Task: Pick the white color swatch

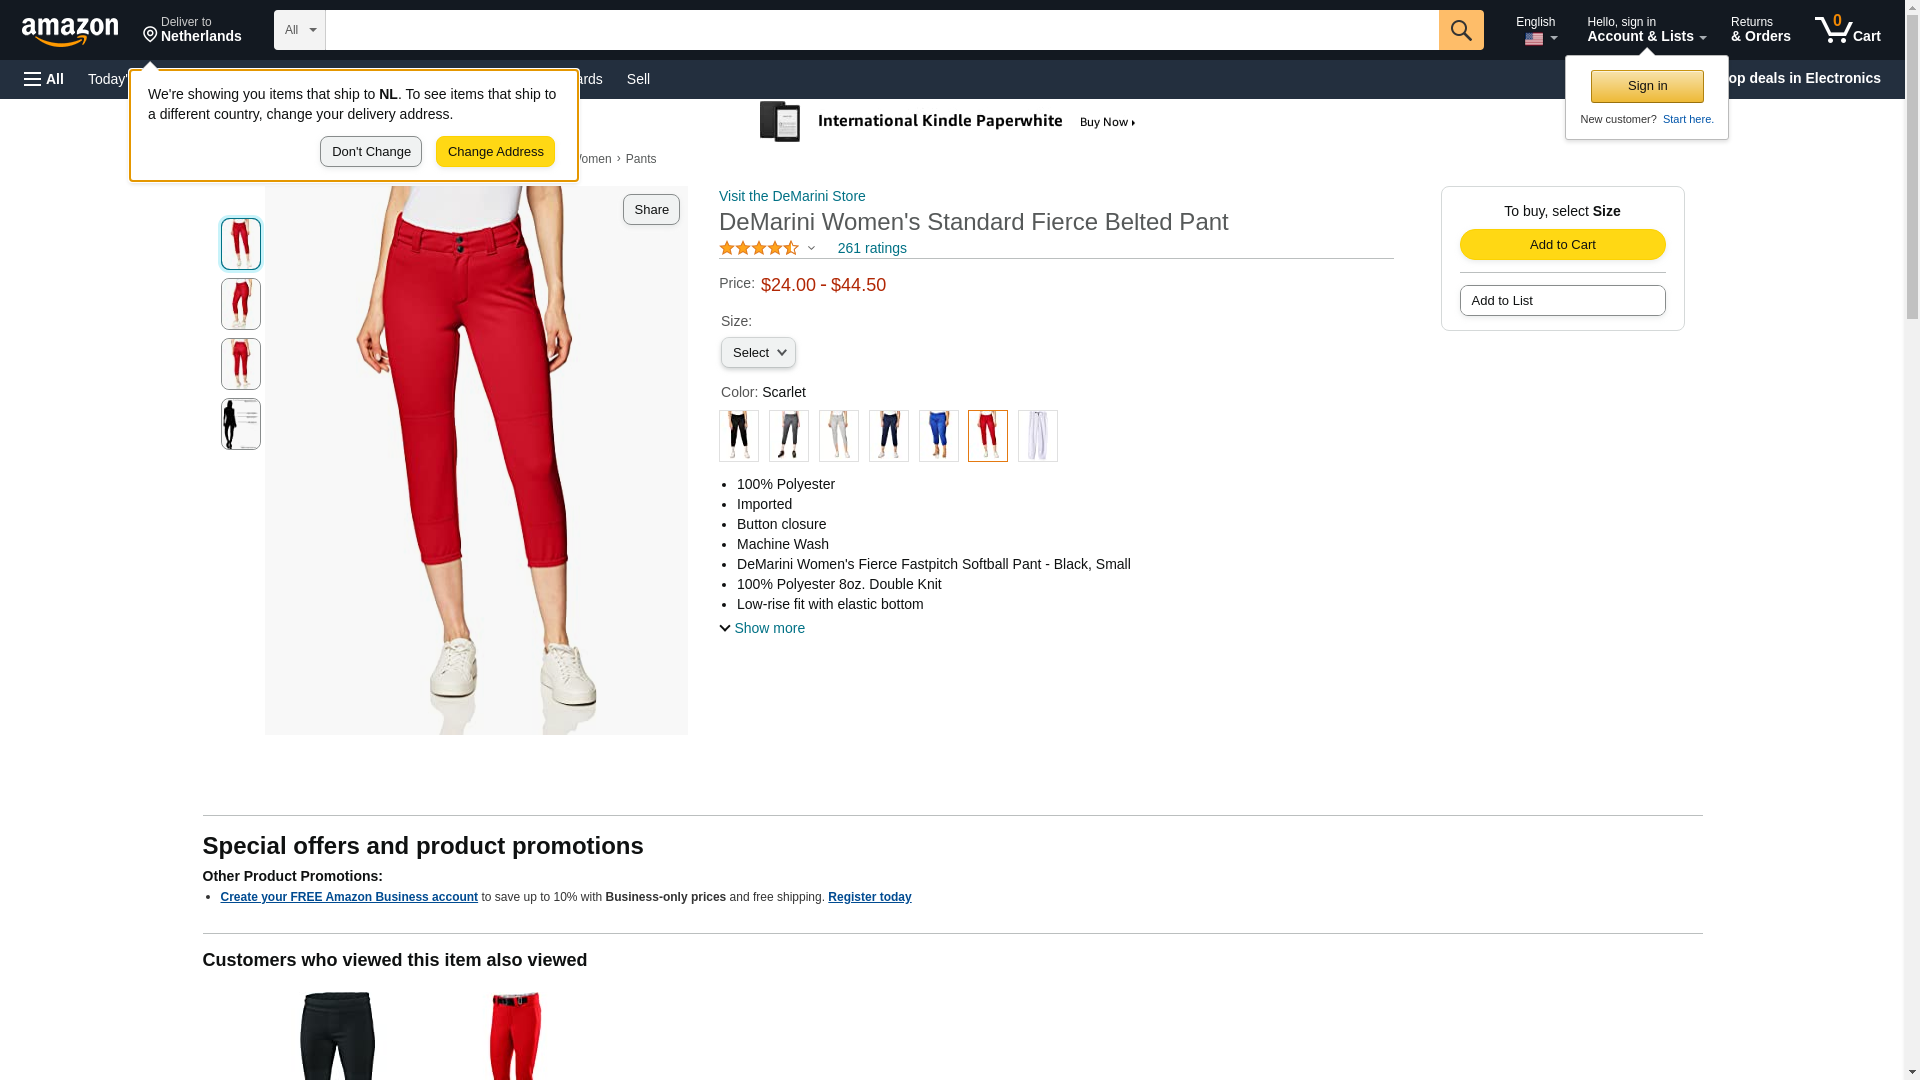Action: coord(1037,436)
